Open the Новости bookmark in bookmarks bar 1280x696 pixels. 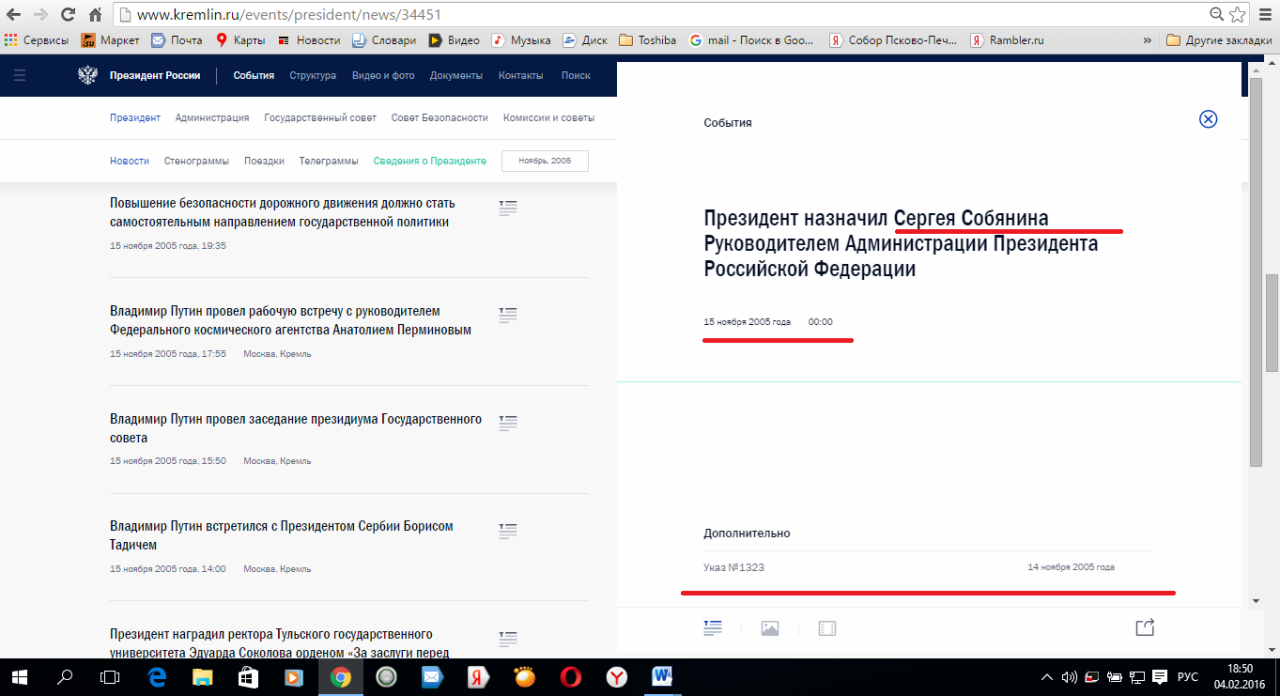point(309,40)
